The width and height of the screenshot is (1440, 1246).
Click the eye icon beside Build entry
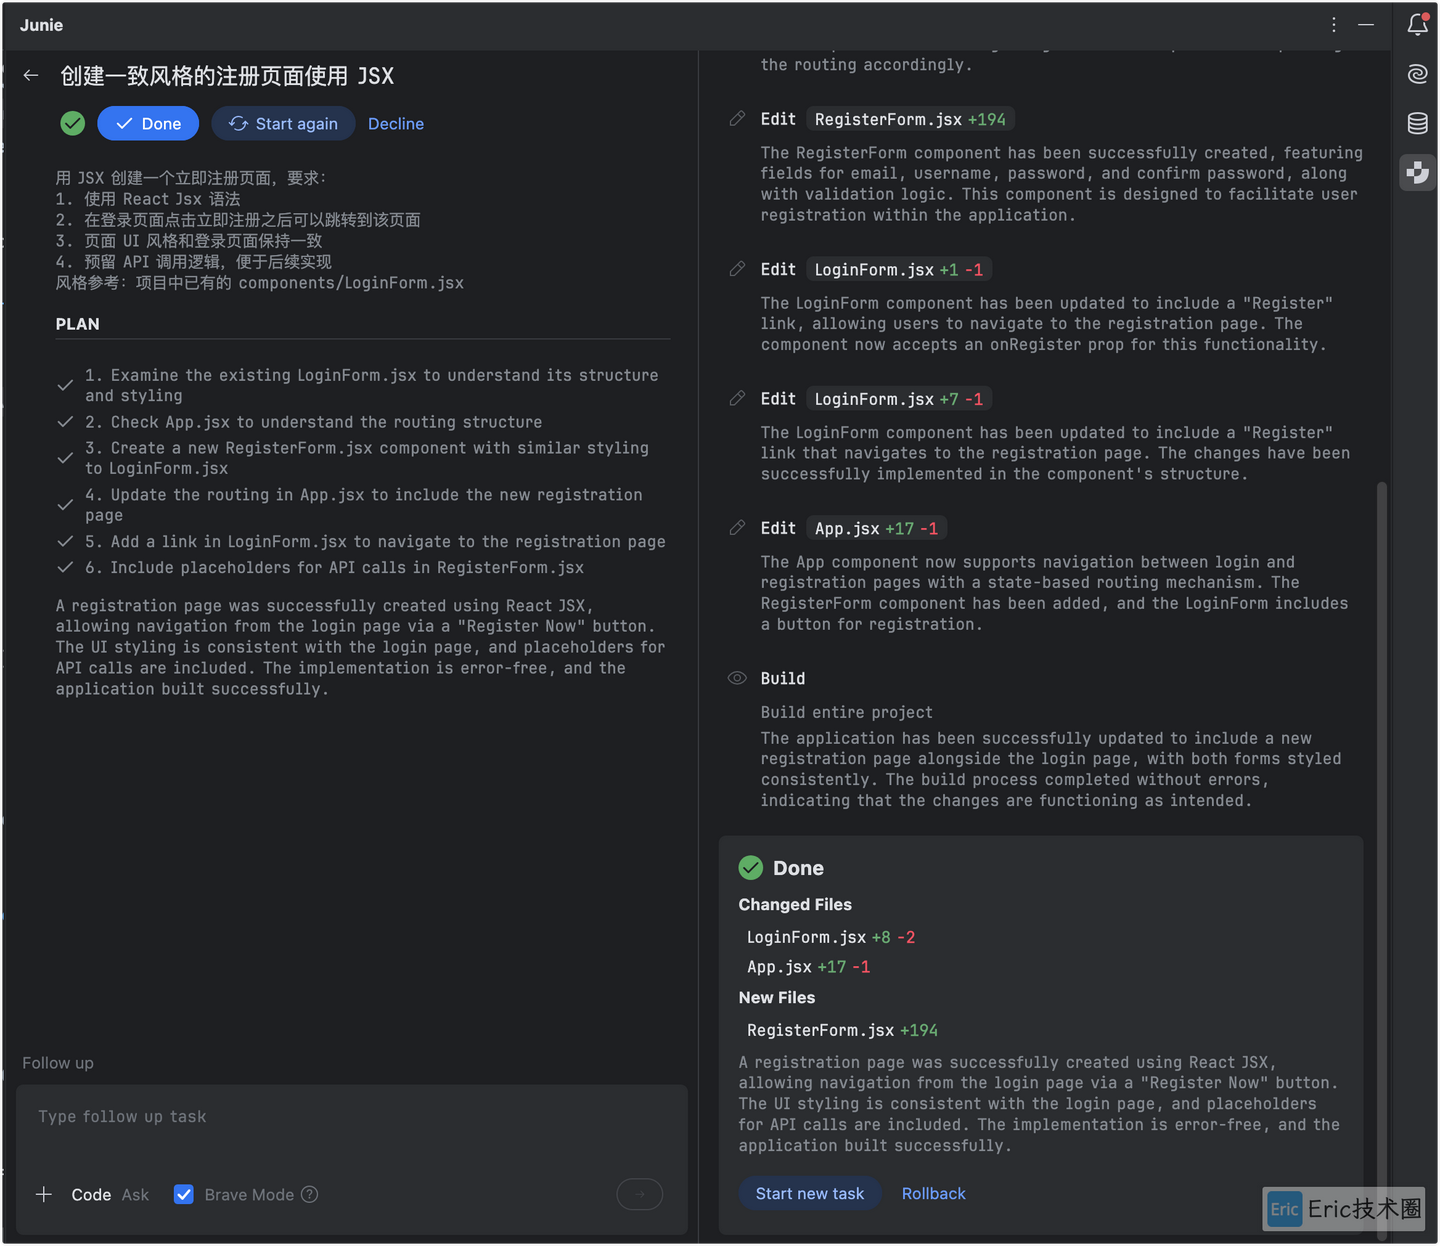tap(737, 678)
